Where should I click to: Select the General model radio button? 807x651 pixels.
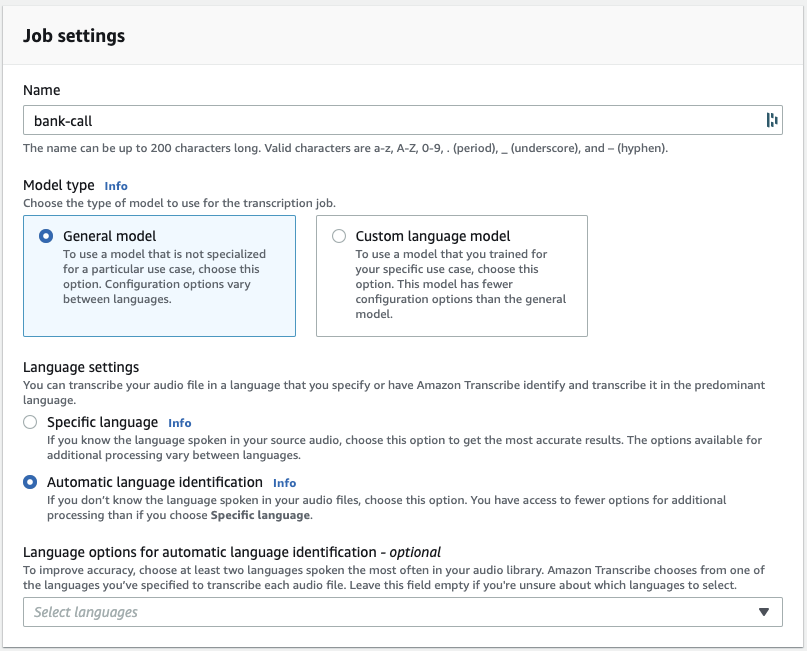pos(45,237)
